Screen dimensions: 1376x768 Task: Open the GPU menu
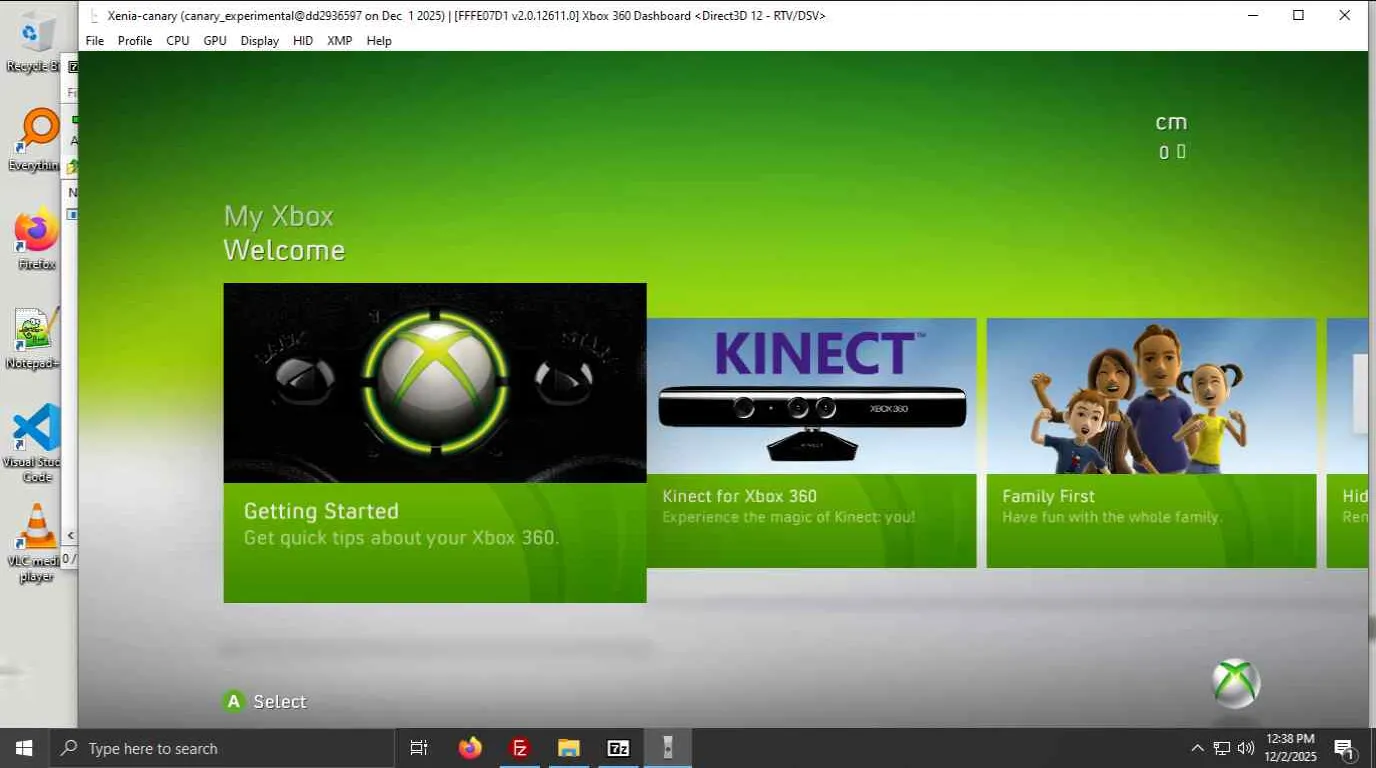coord(215,41)
